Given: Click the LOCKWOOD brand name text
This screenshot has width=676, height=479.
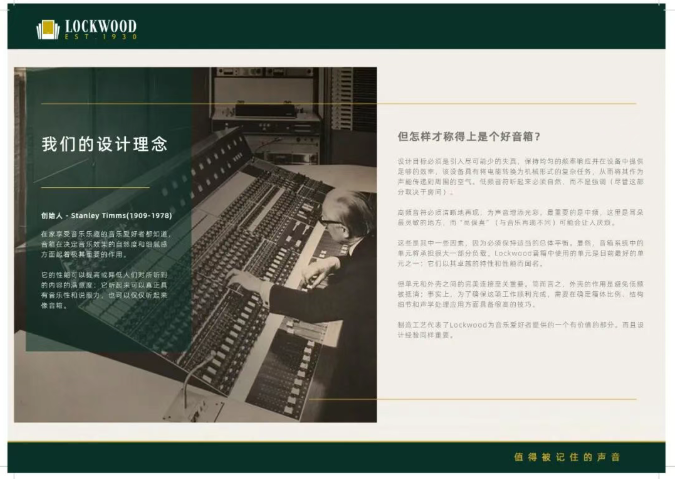Looking at the screenshot, I should click(x=101, y=26).
